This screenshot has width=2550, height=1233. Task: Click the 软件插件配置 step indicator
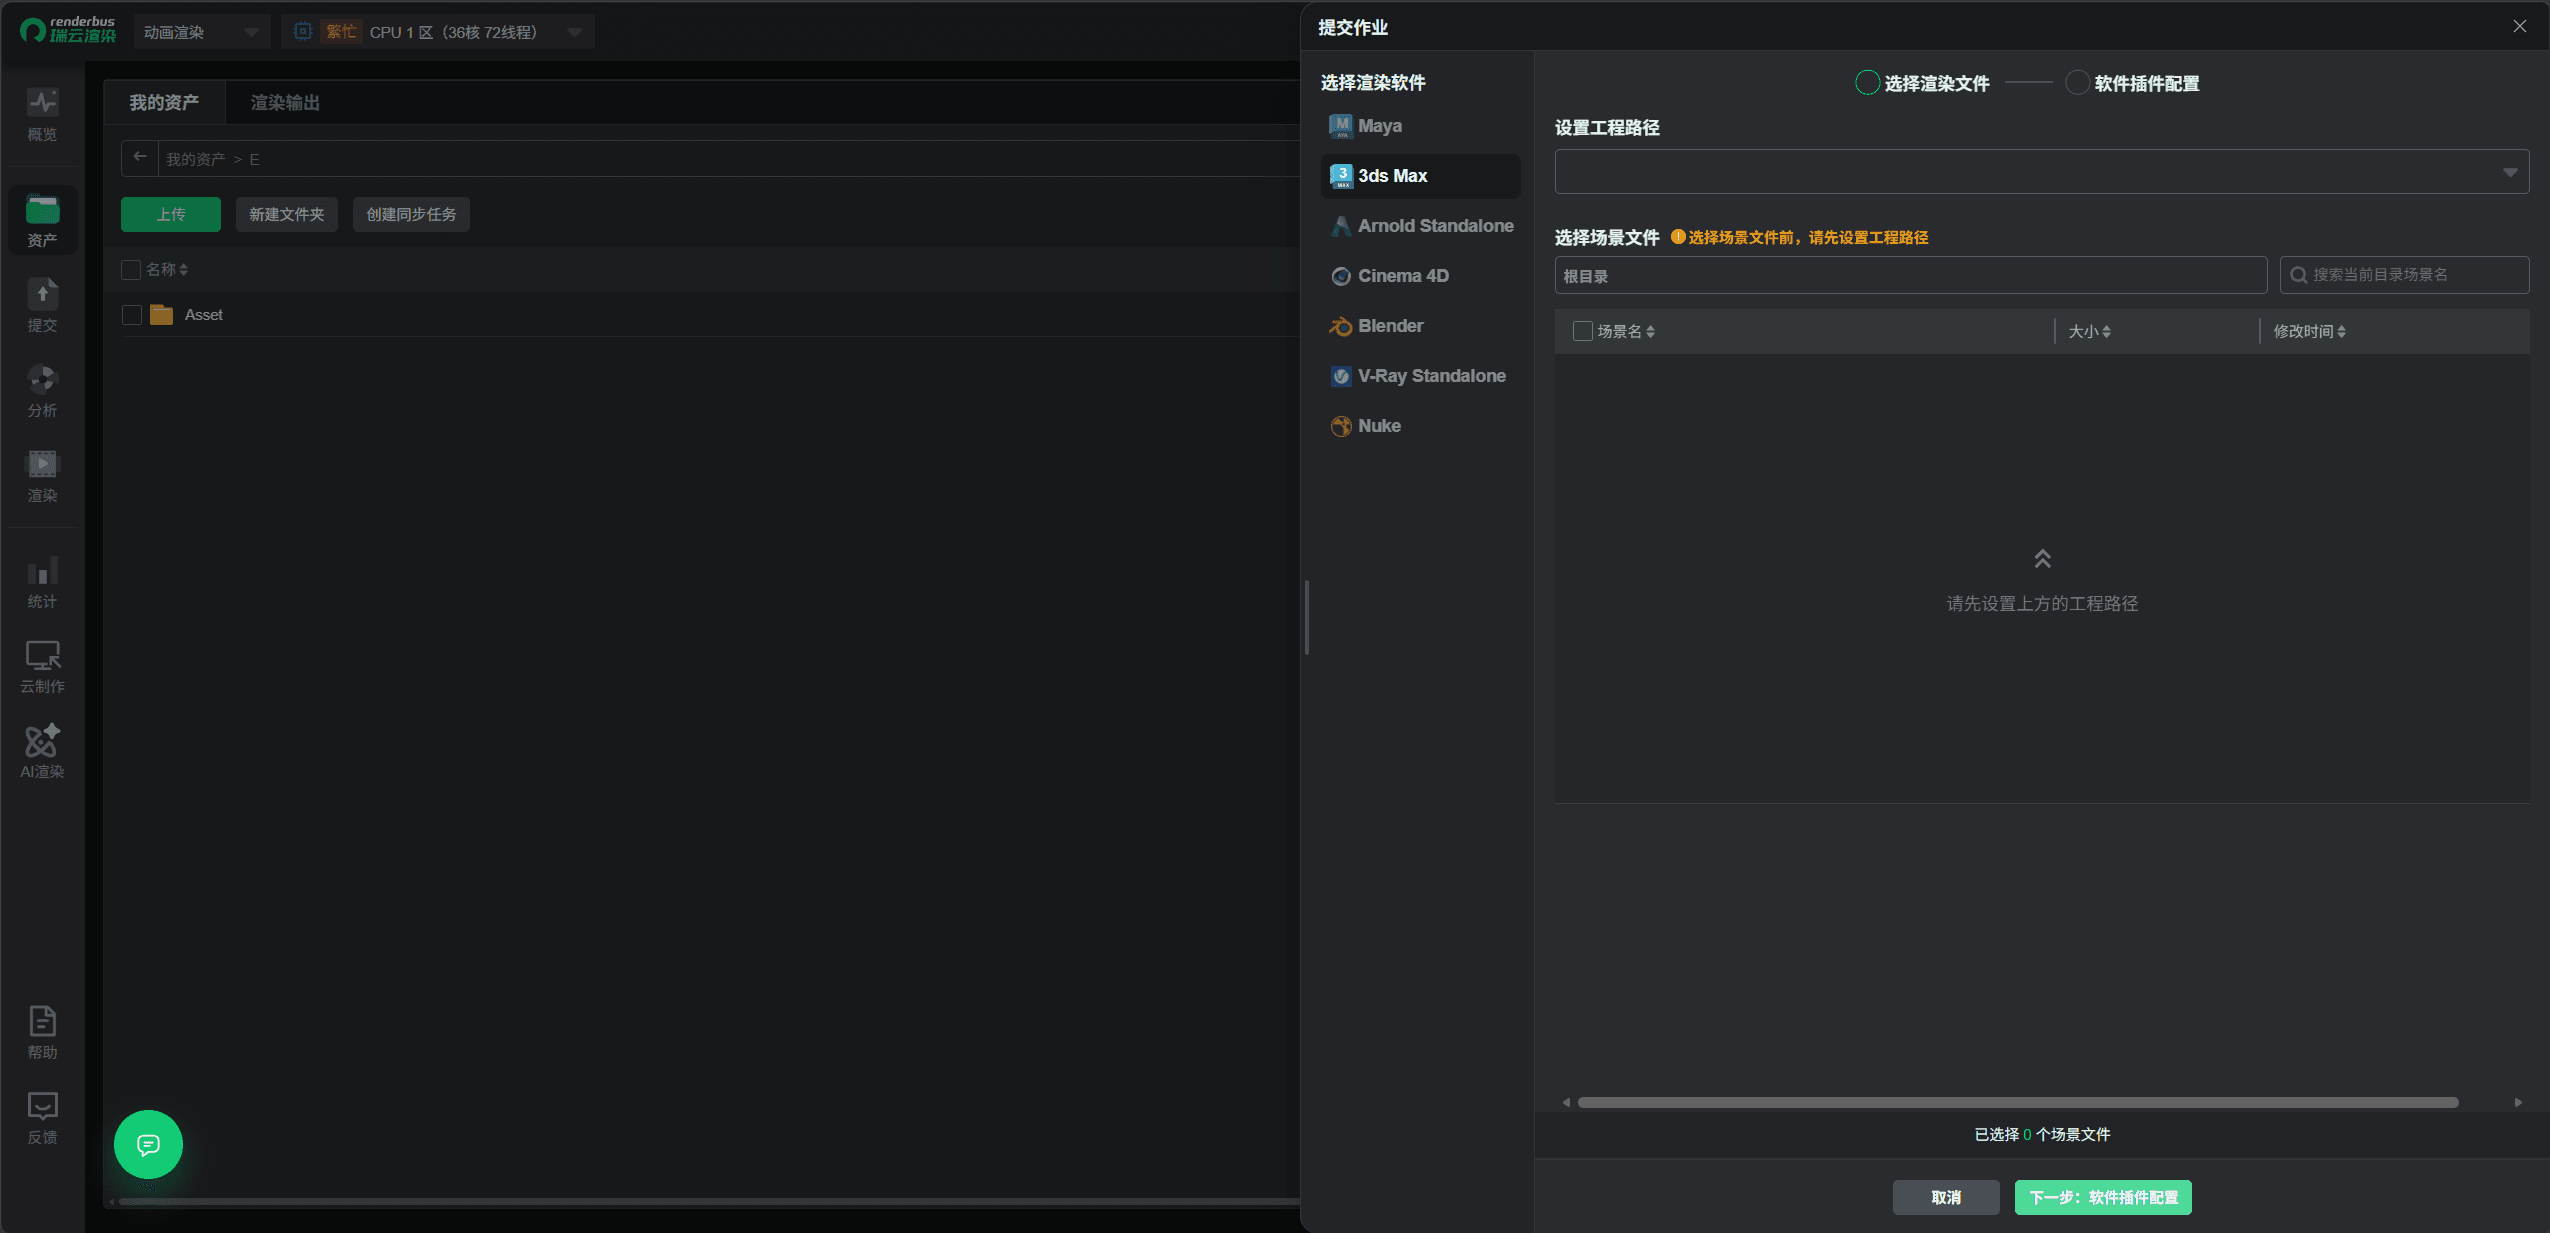(x=2132, y=83)
